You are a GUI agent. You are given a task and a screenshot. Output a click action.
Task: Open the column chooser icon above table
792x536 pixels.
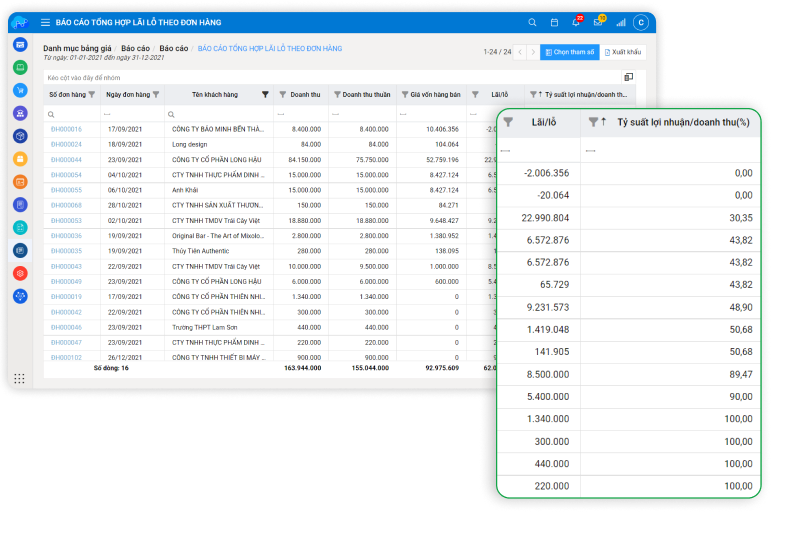click(629, 76)
